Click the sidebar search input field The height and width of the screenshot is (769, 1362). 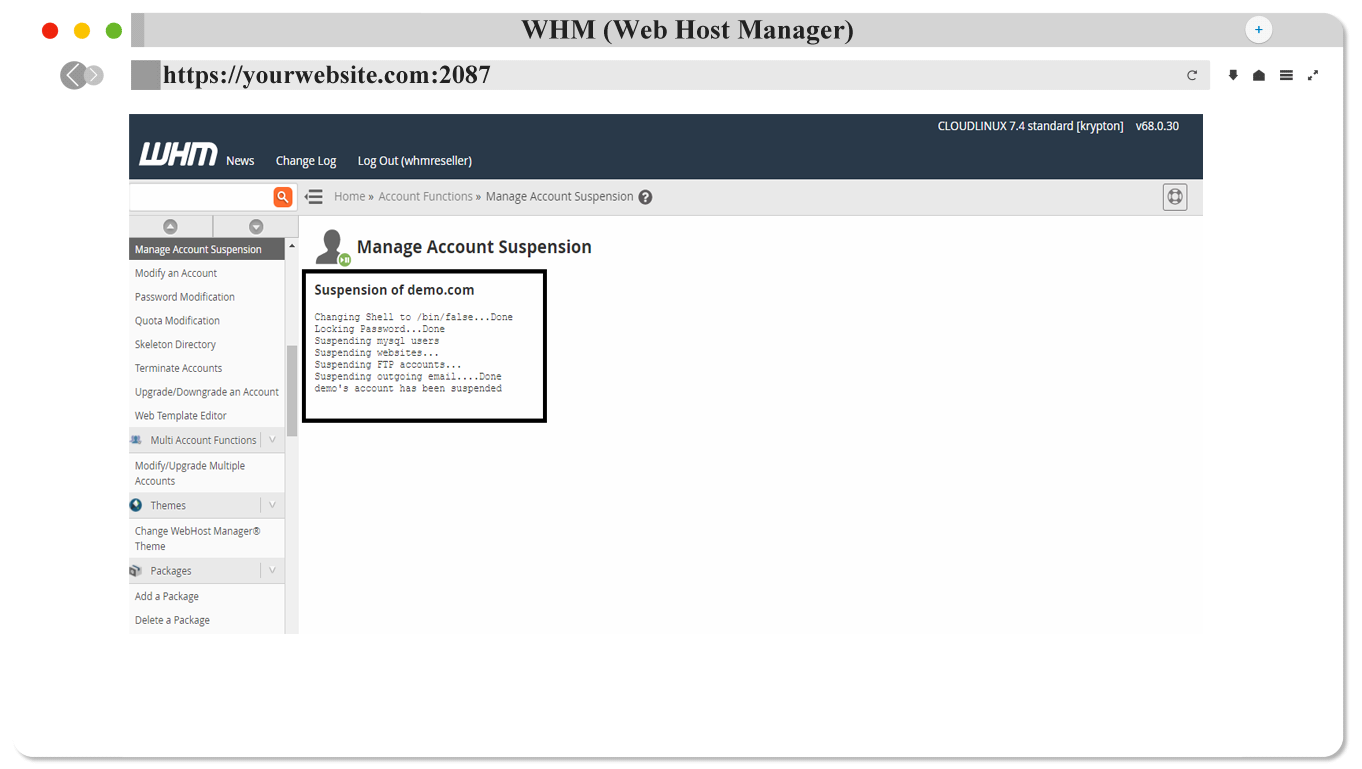[x=201, y=197]
